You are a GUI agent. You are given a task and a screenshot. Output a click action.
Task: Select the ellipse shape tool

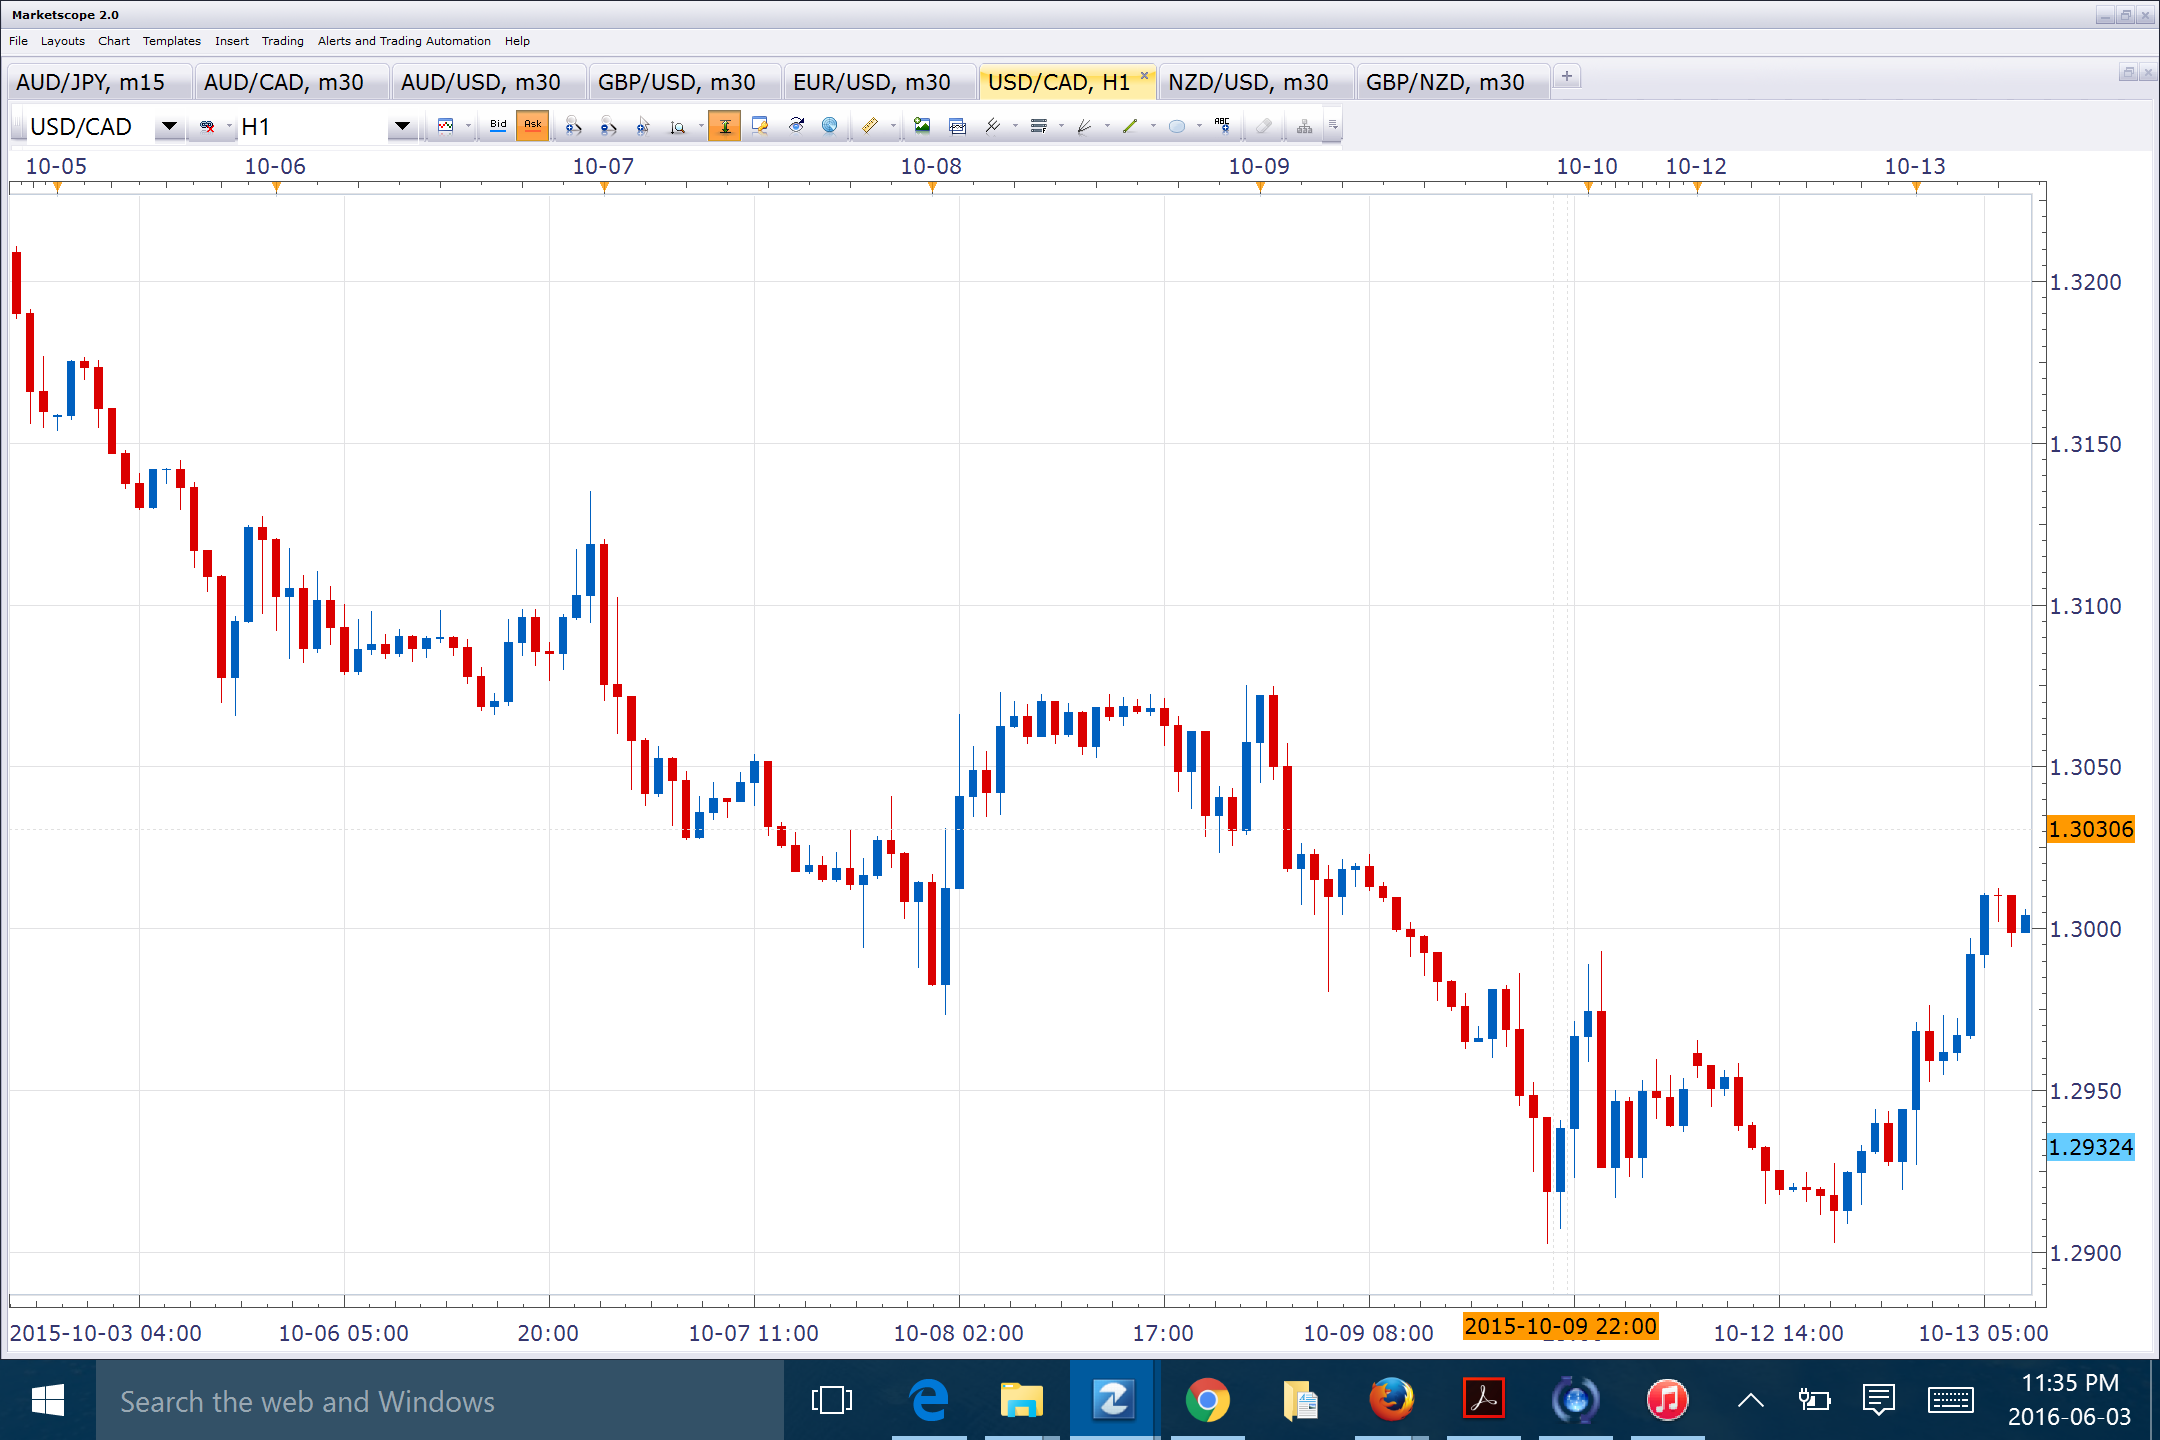[x=1177, y=126]
